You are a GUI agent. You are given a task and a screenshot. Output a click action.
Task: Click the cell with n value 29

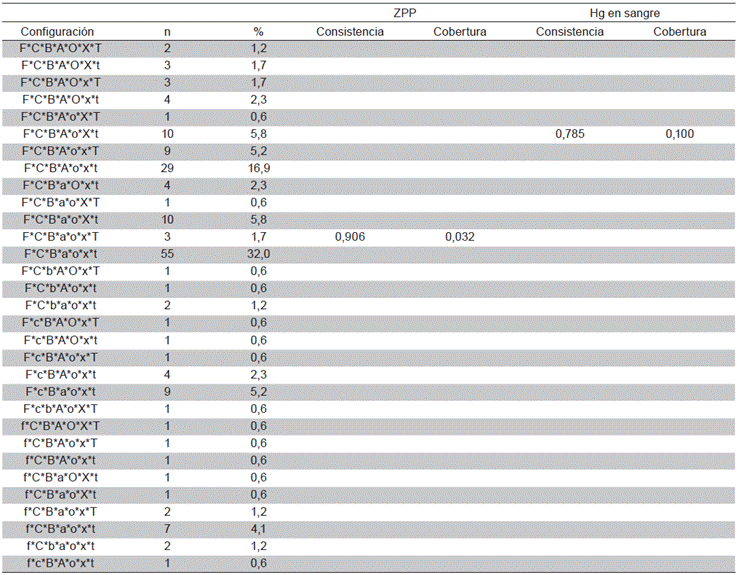(x=167, y=168)
